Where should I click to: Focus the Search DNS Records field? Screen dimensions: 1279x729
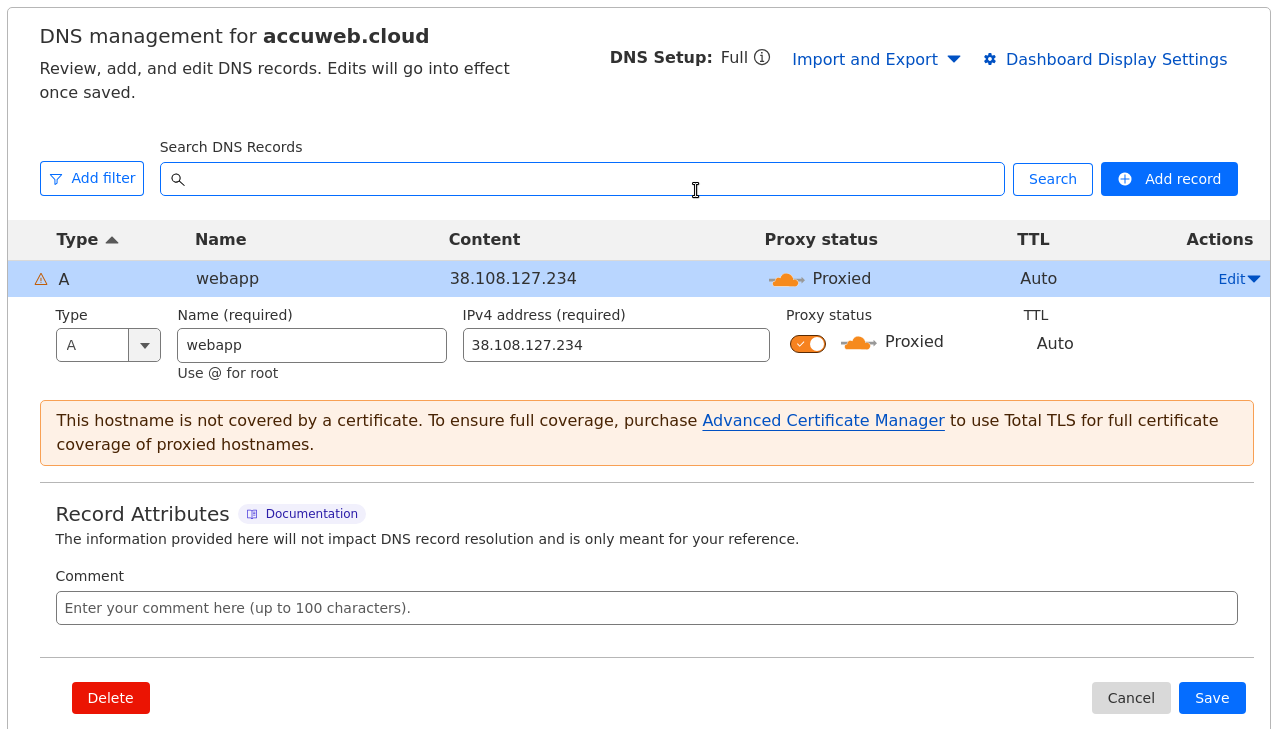point(582,179)
